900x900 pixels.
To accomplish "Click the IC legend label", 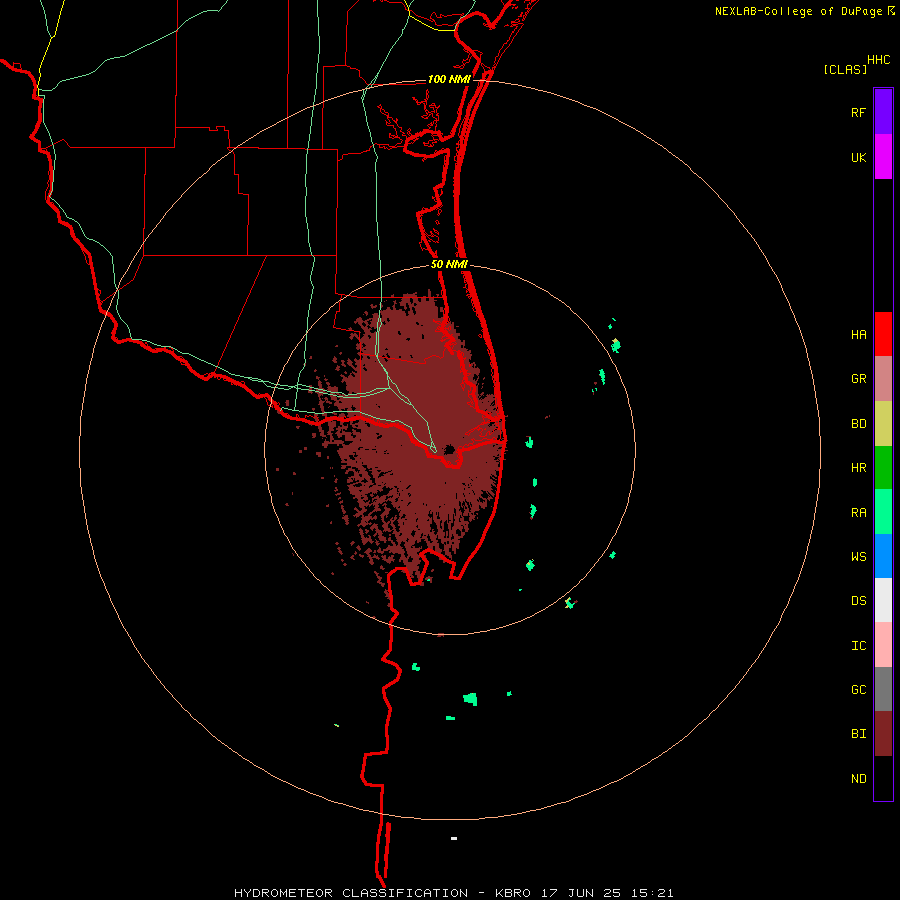I will click(x=859, y=646).
